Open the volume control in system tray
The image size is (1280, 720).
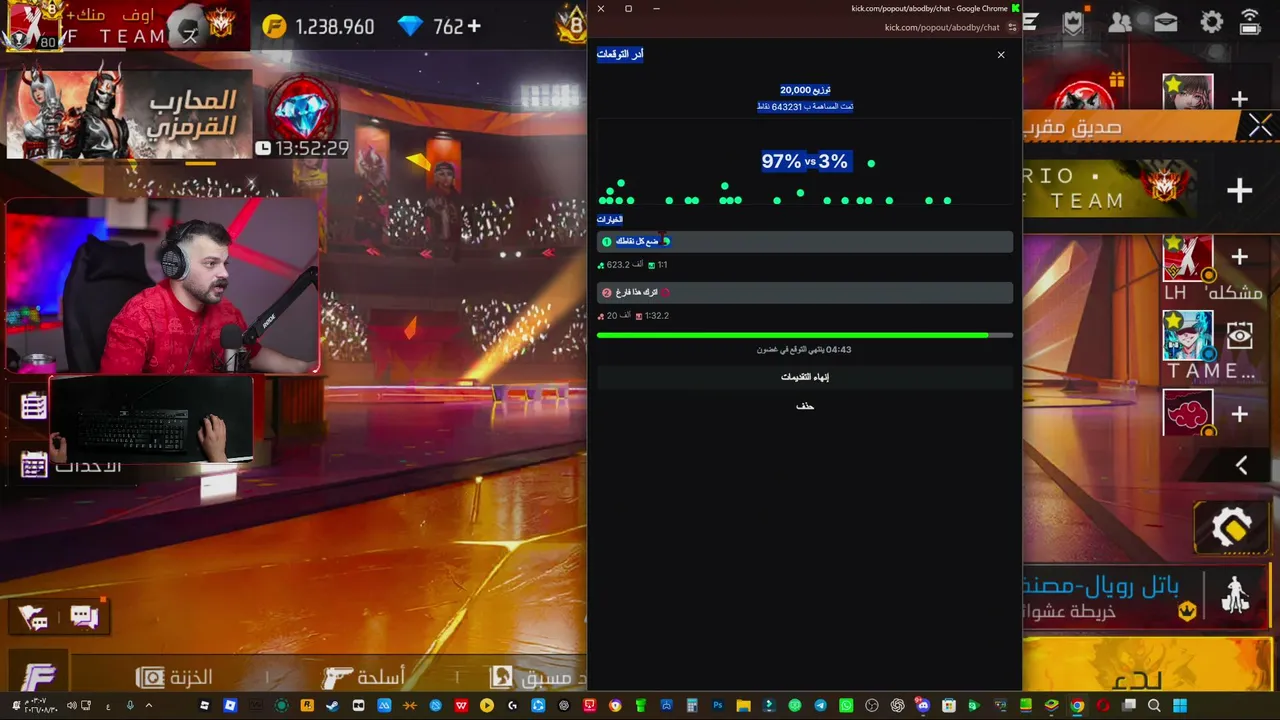coord(72,706)
